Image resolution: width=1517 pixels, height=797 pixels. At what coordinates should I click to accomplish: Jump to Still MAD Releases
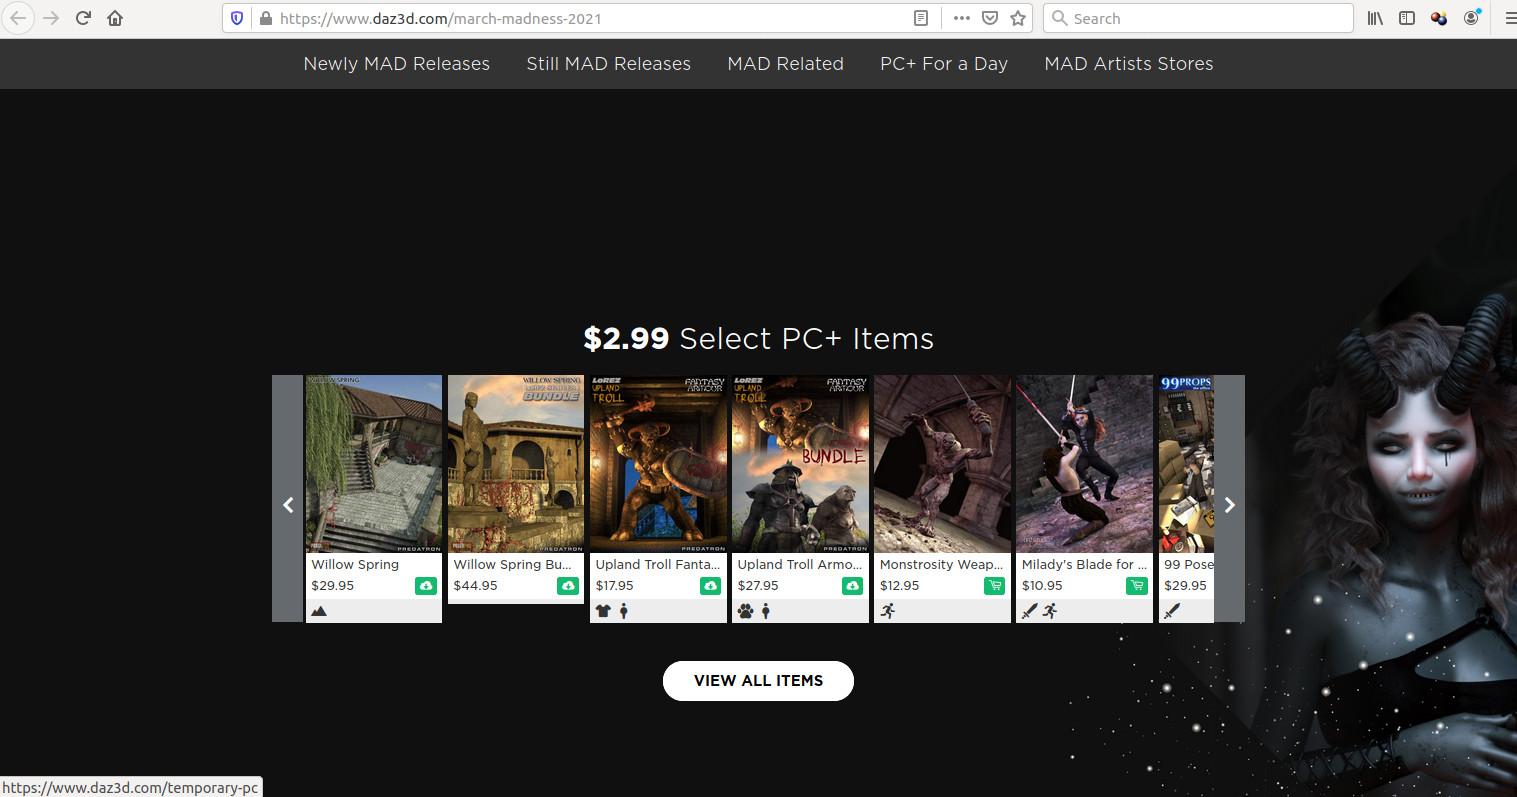point(609,63)
